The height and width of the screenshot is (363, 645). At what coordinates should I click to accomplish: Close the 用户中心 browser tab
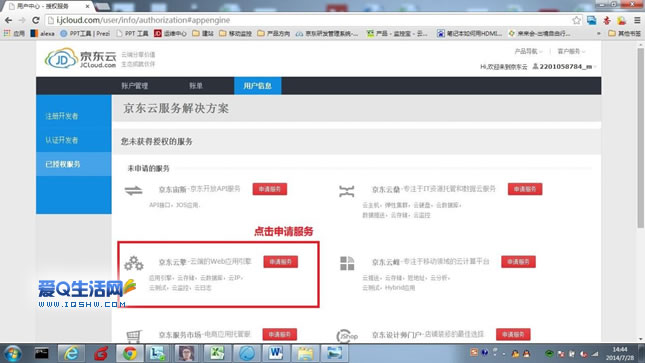87,6
